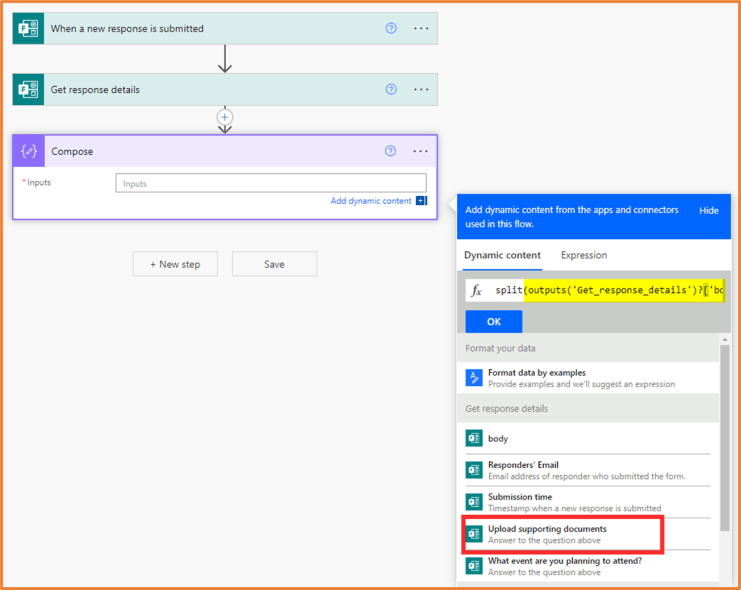Click the 'Format data by examples' icon
This screenshot has width=741, height=590.
[x=474, y=378]
